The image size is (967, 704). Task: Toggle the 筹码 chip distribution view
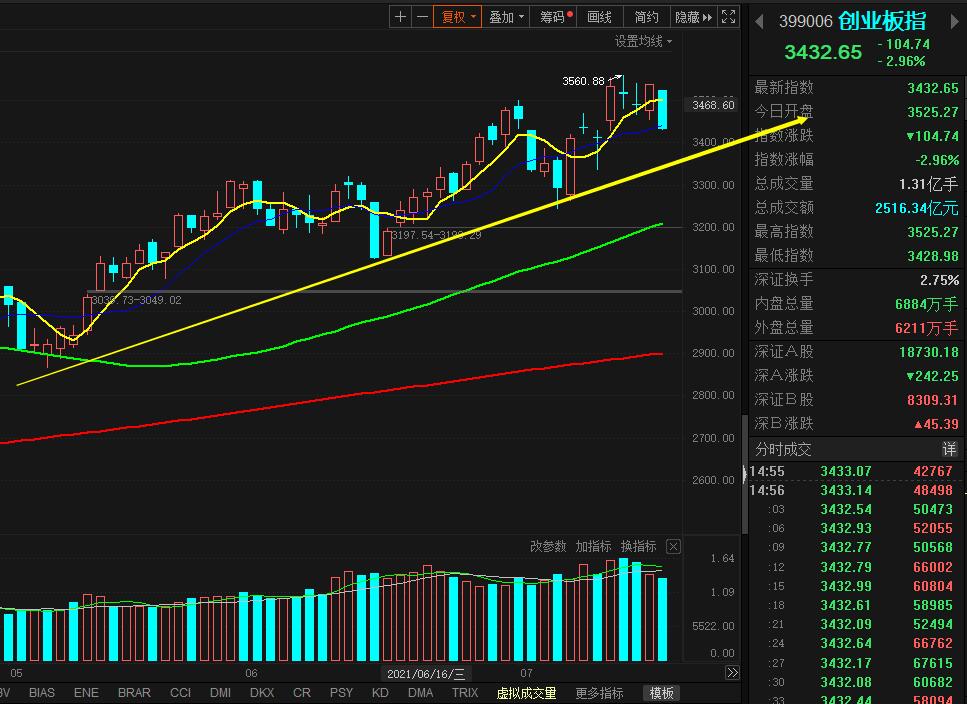555,17
